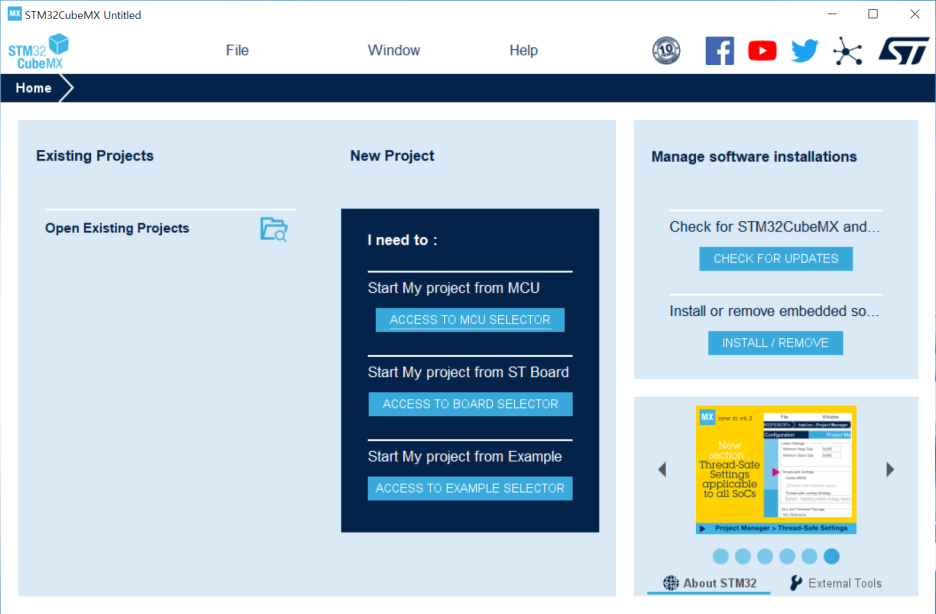936x614 pixels.
Task: Click the INSTALL / REMOVE button
Action: [775, 343]
